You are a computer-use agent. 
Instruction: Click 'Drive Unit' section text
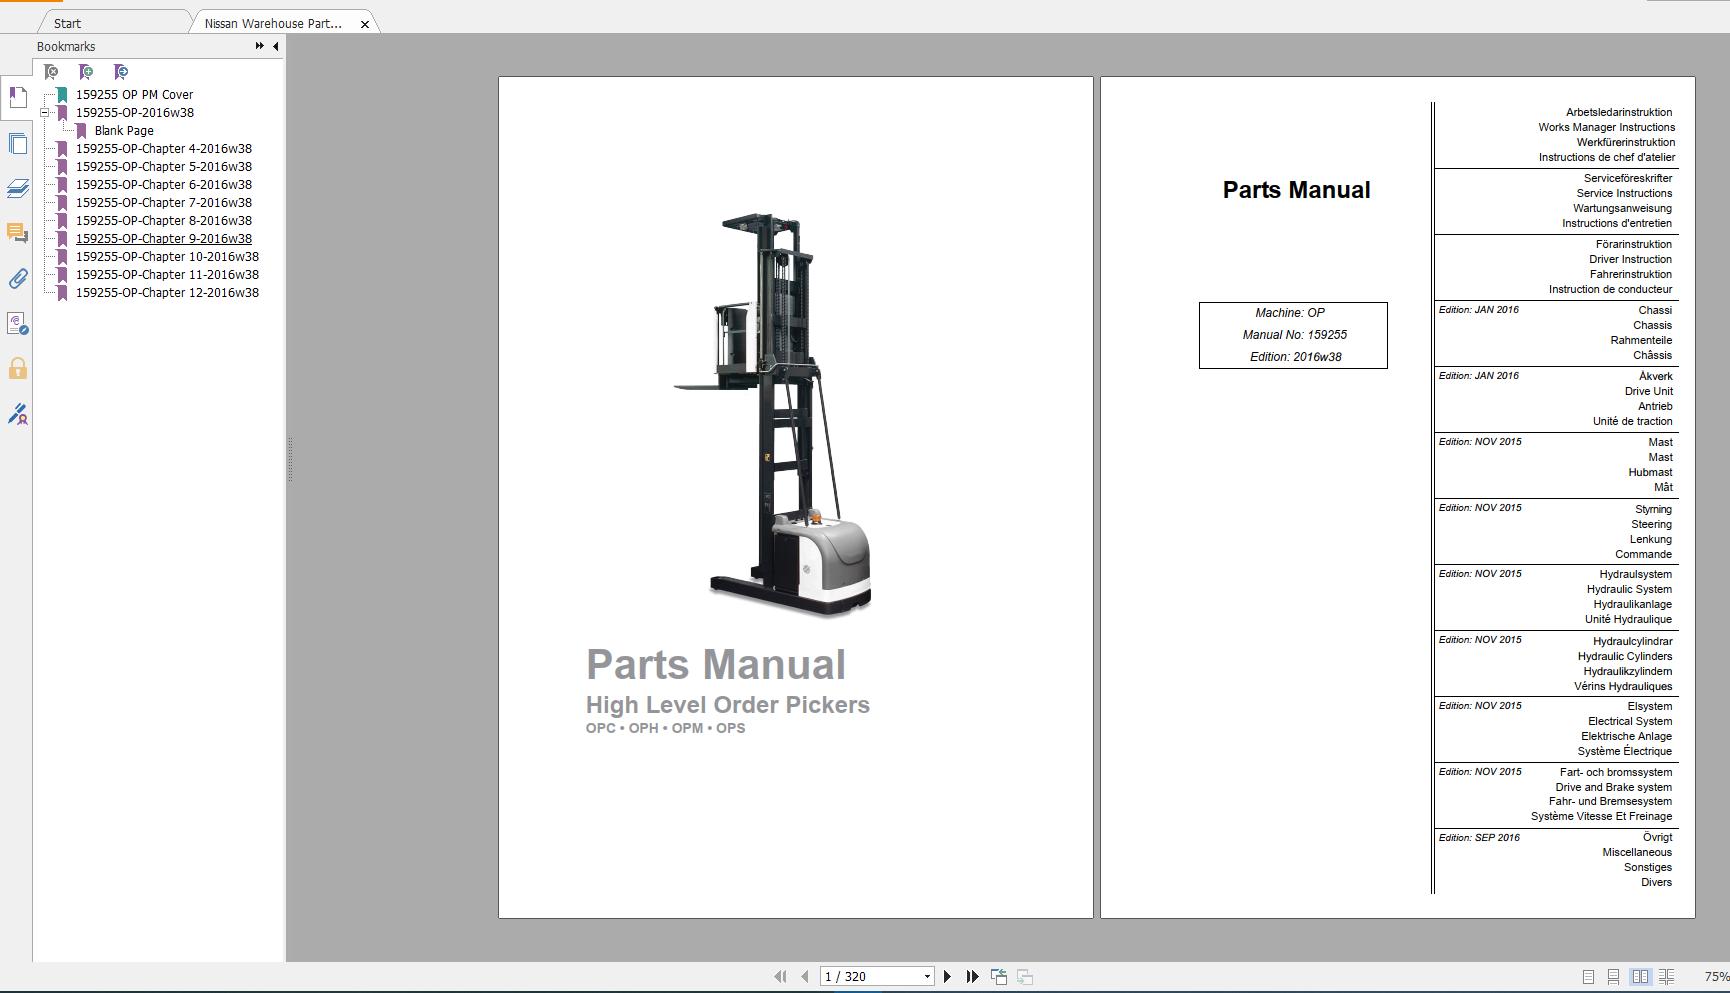click(1648, 391)
